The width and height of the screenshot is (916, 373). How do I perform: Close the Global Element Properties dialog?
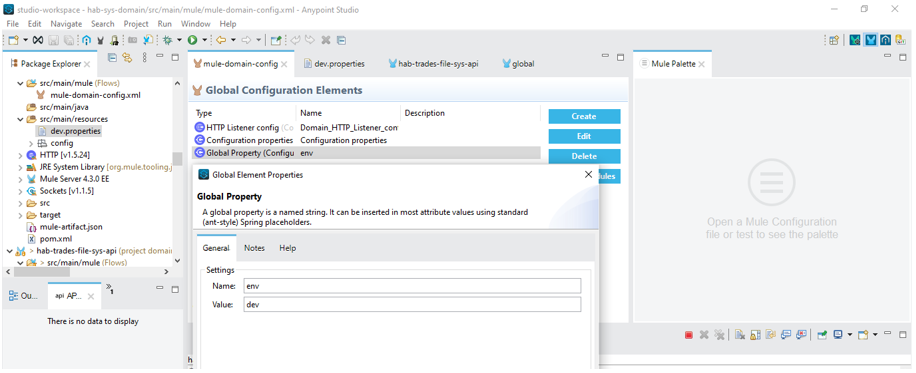point(588,174)
